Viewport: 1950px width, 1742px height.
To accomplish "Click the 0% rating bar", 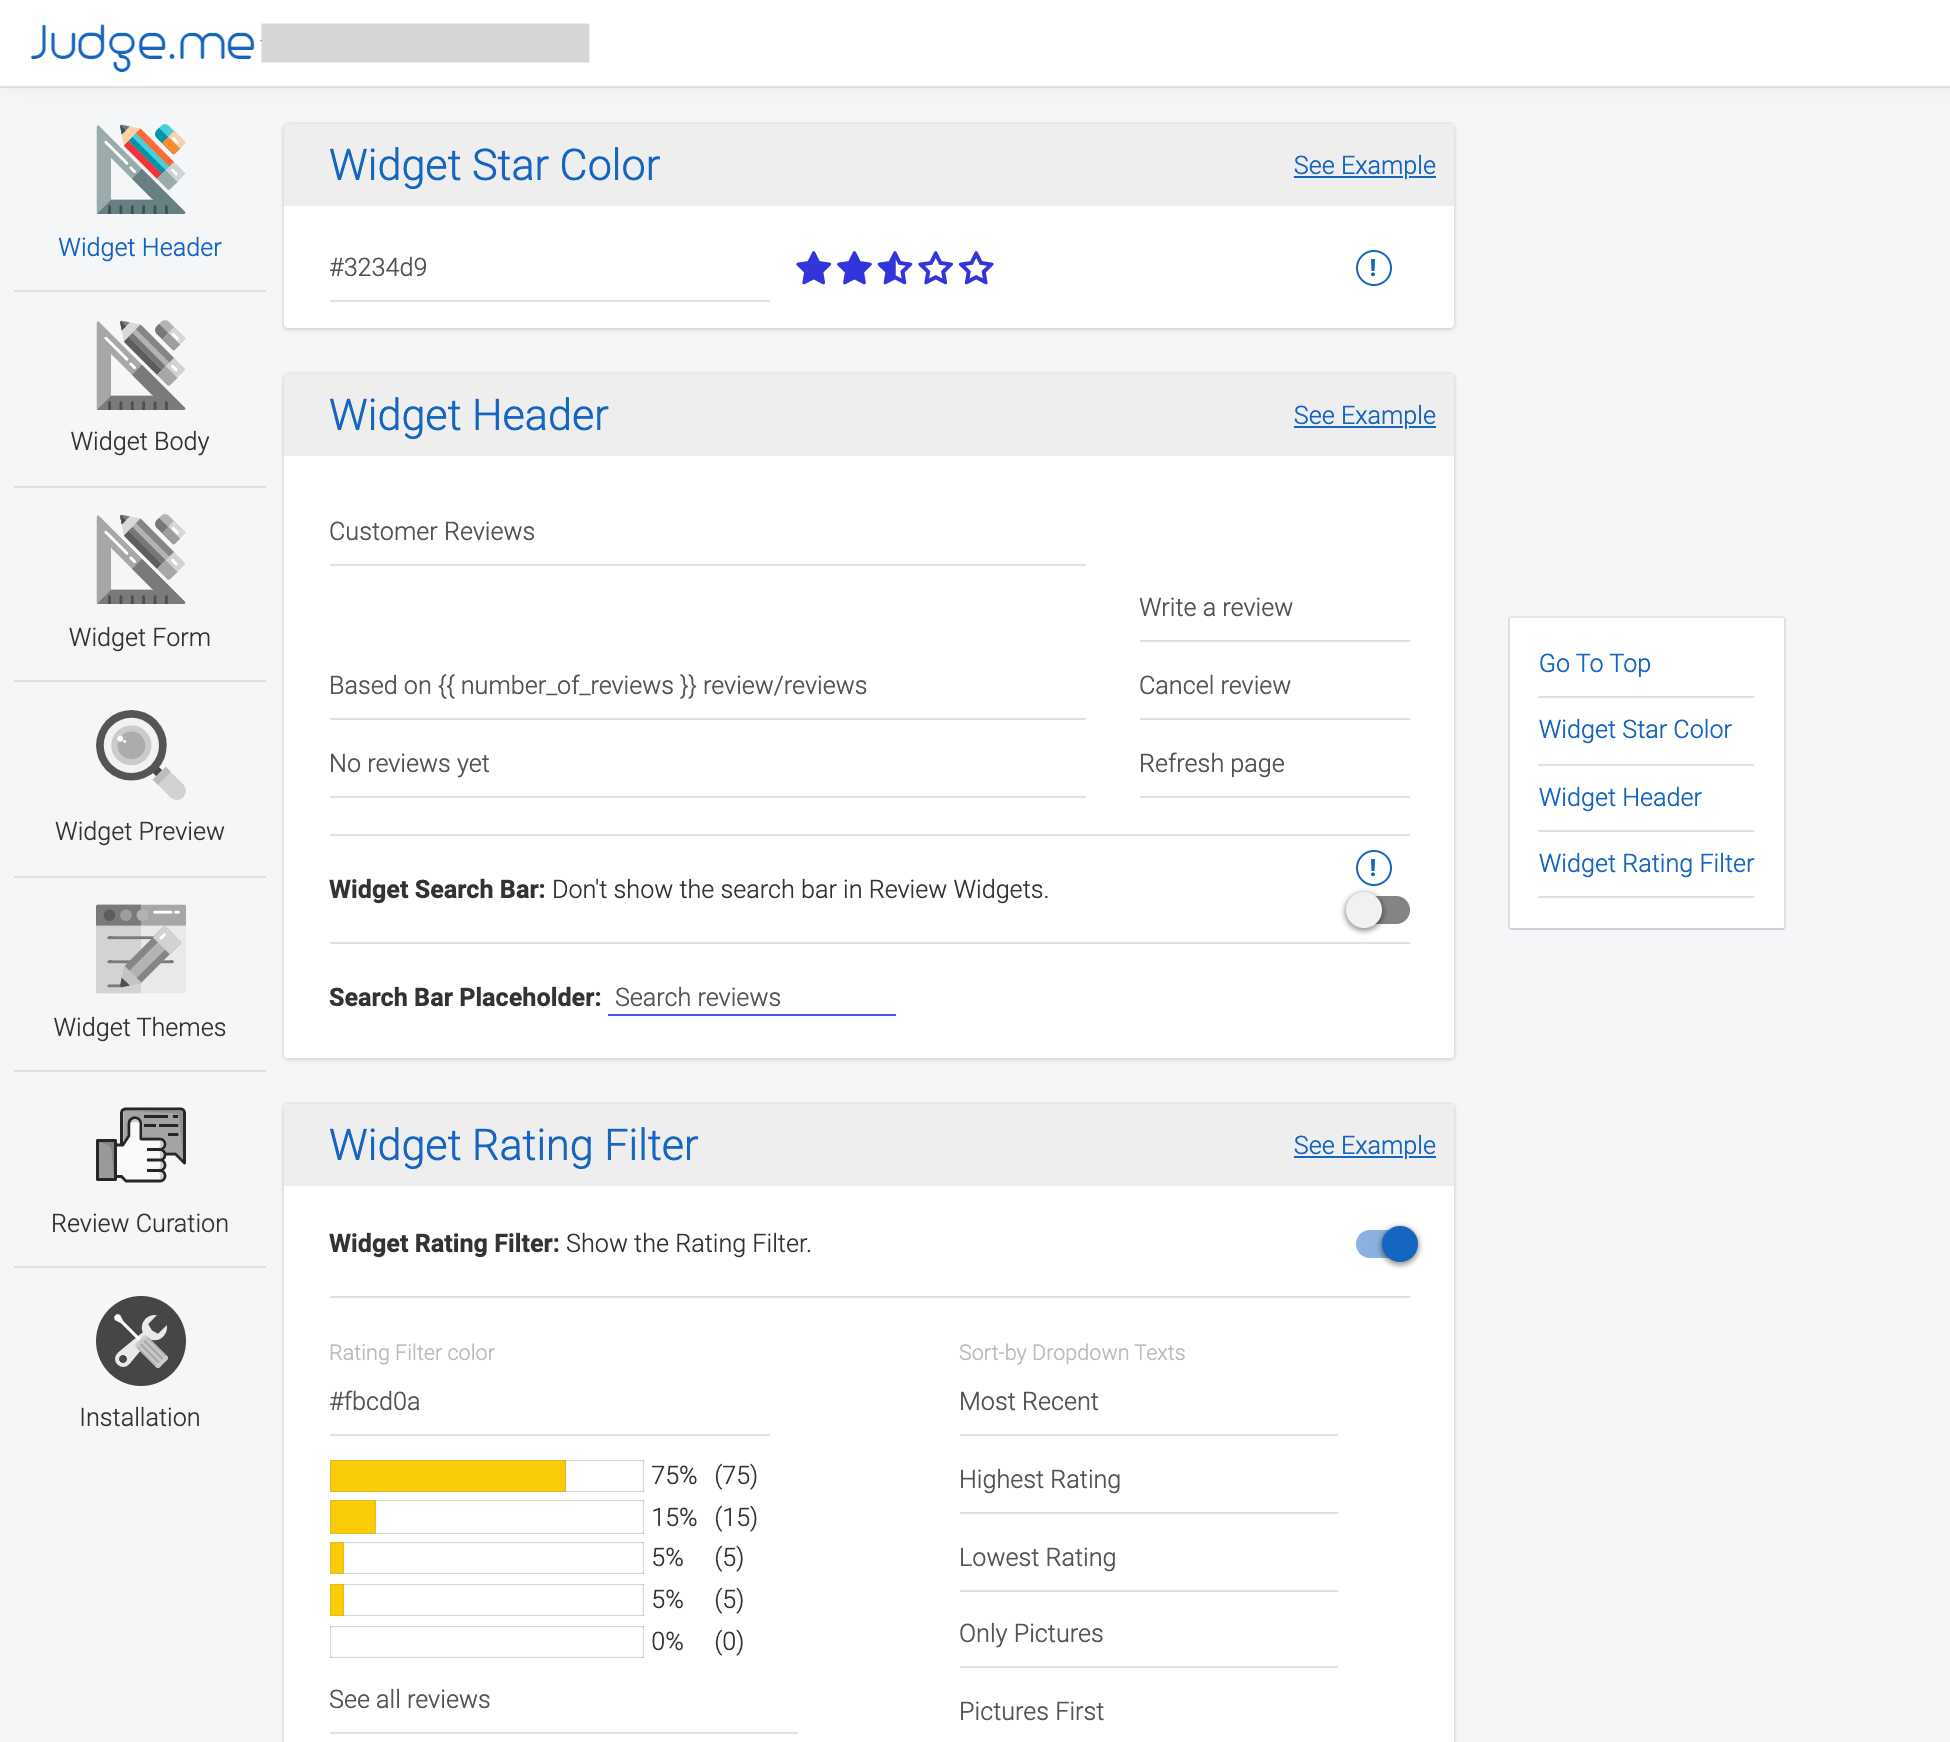I will click(x=486, y=1641).
